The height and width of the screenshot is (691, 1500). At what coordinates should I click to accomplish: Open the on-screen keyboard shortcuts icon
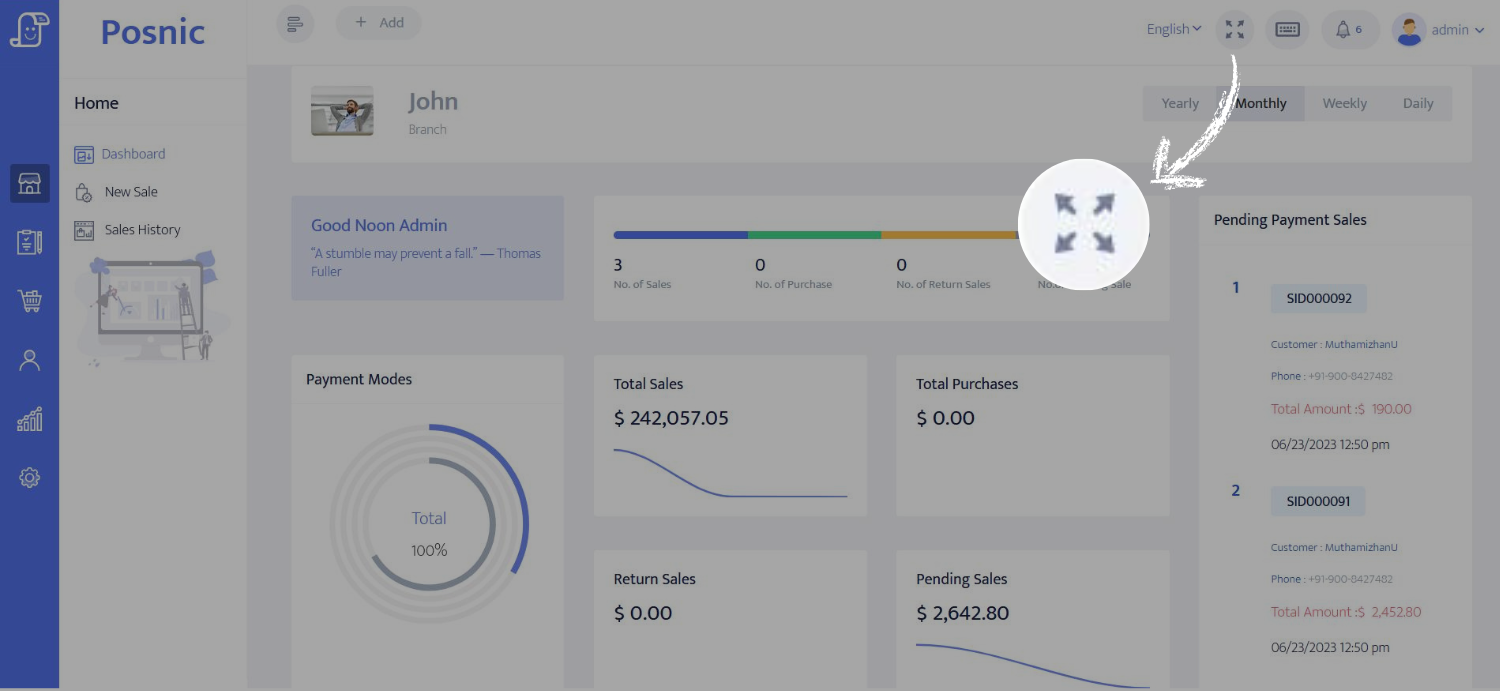(1287, 29)
